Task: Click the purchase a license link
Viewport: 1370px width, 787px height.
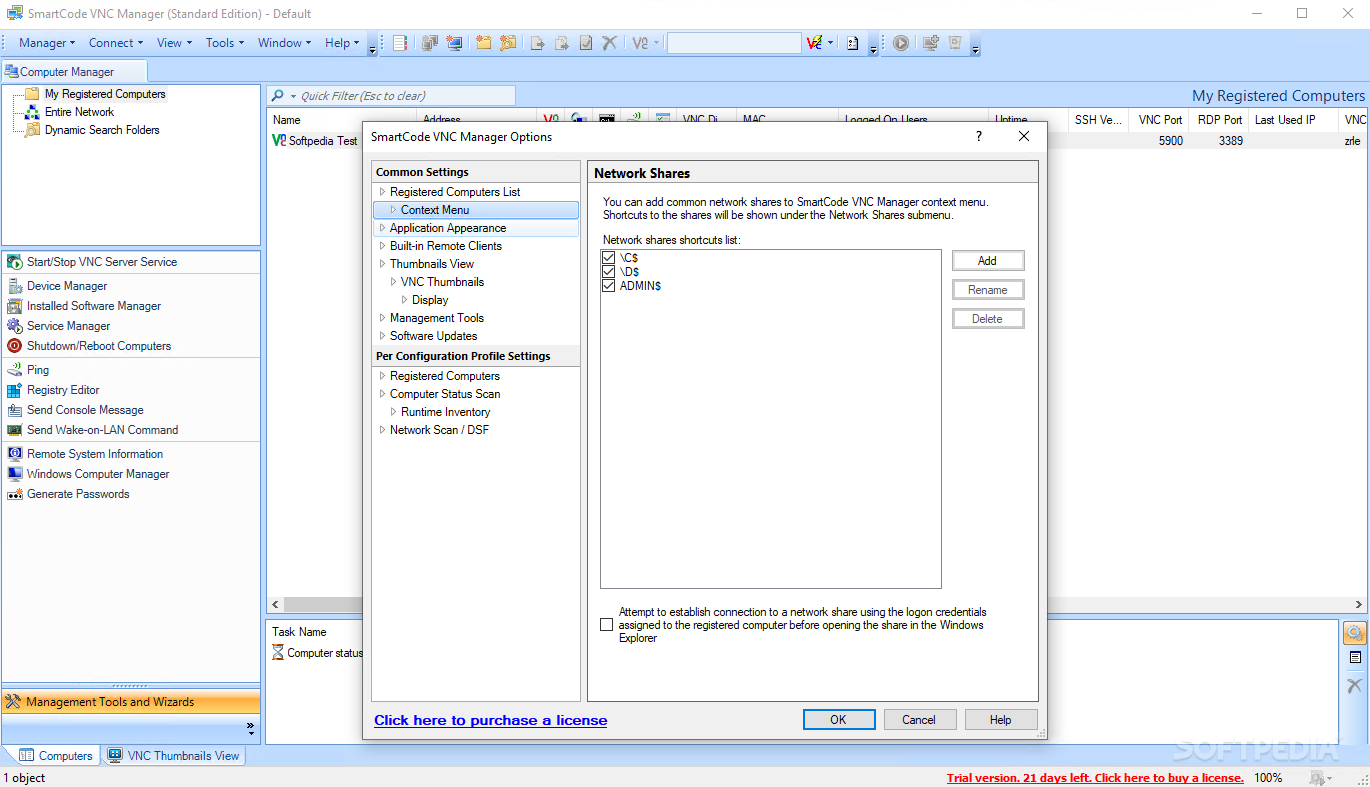Action: point(491,720)
